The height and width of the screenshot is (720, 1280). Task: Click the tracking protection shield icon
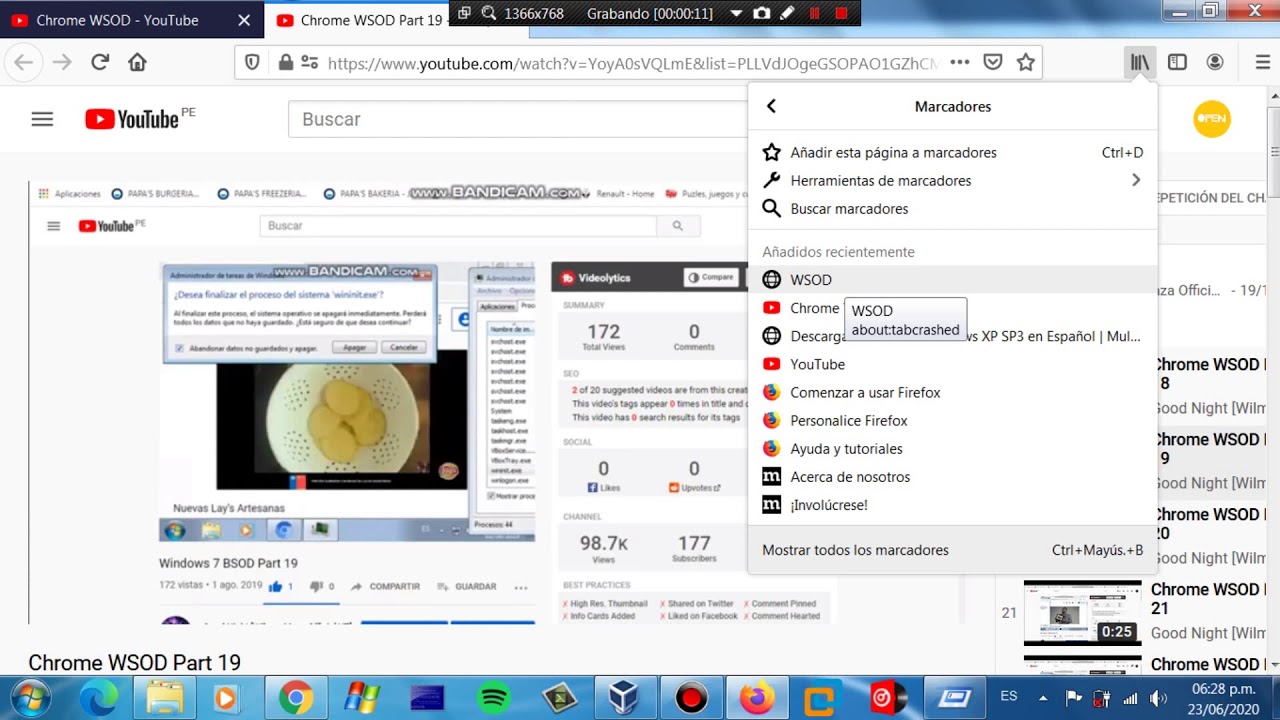pyautogui.click(x=252, y=62)
